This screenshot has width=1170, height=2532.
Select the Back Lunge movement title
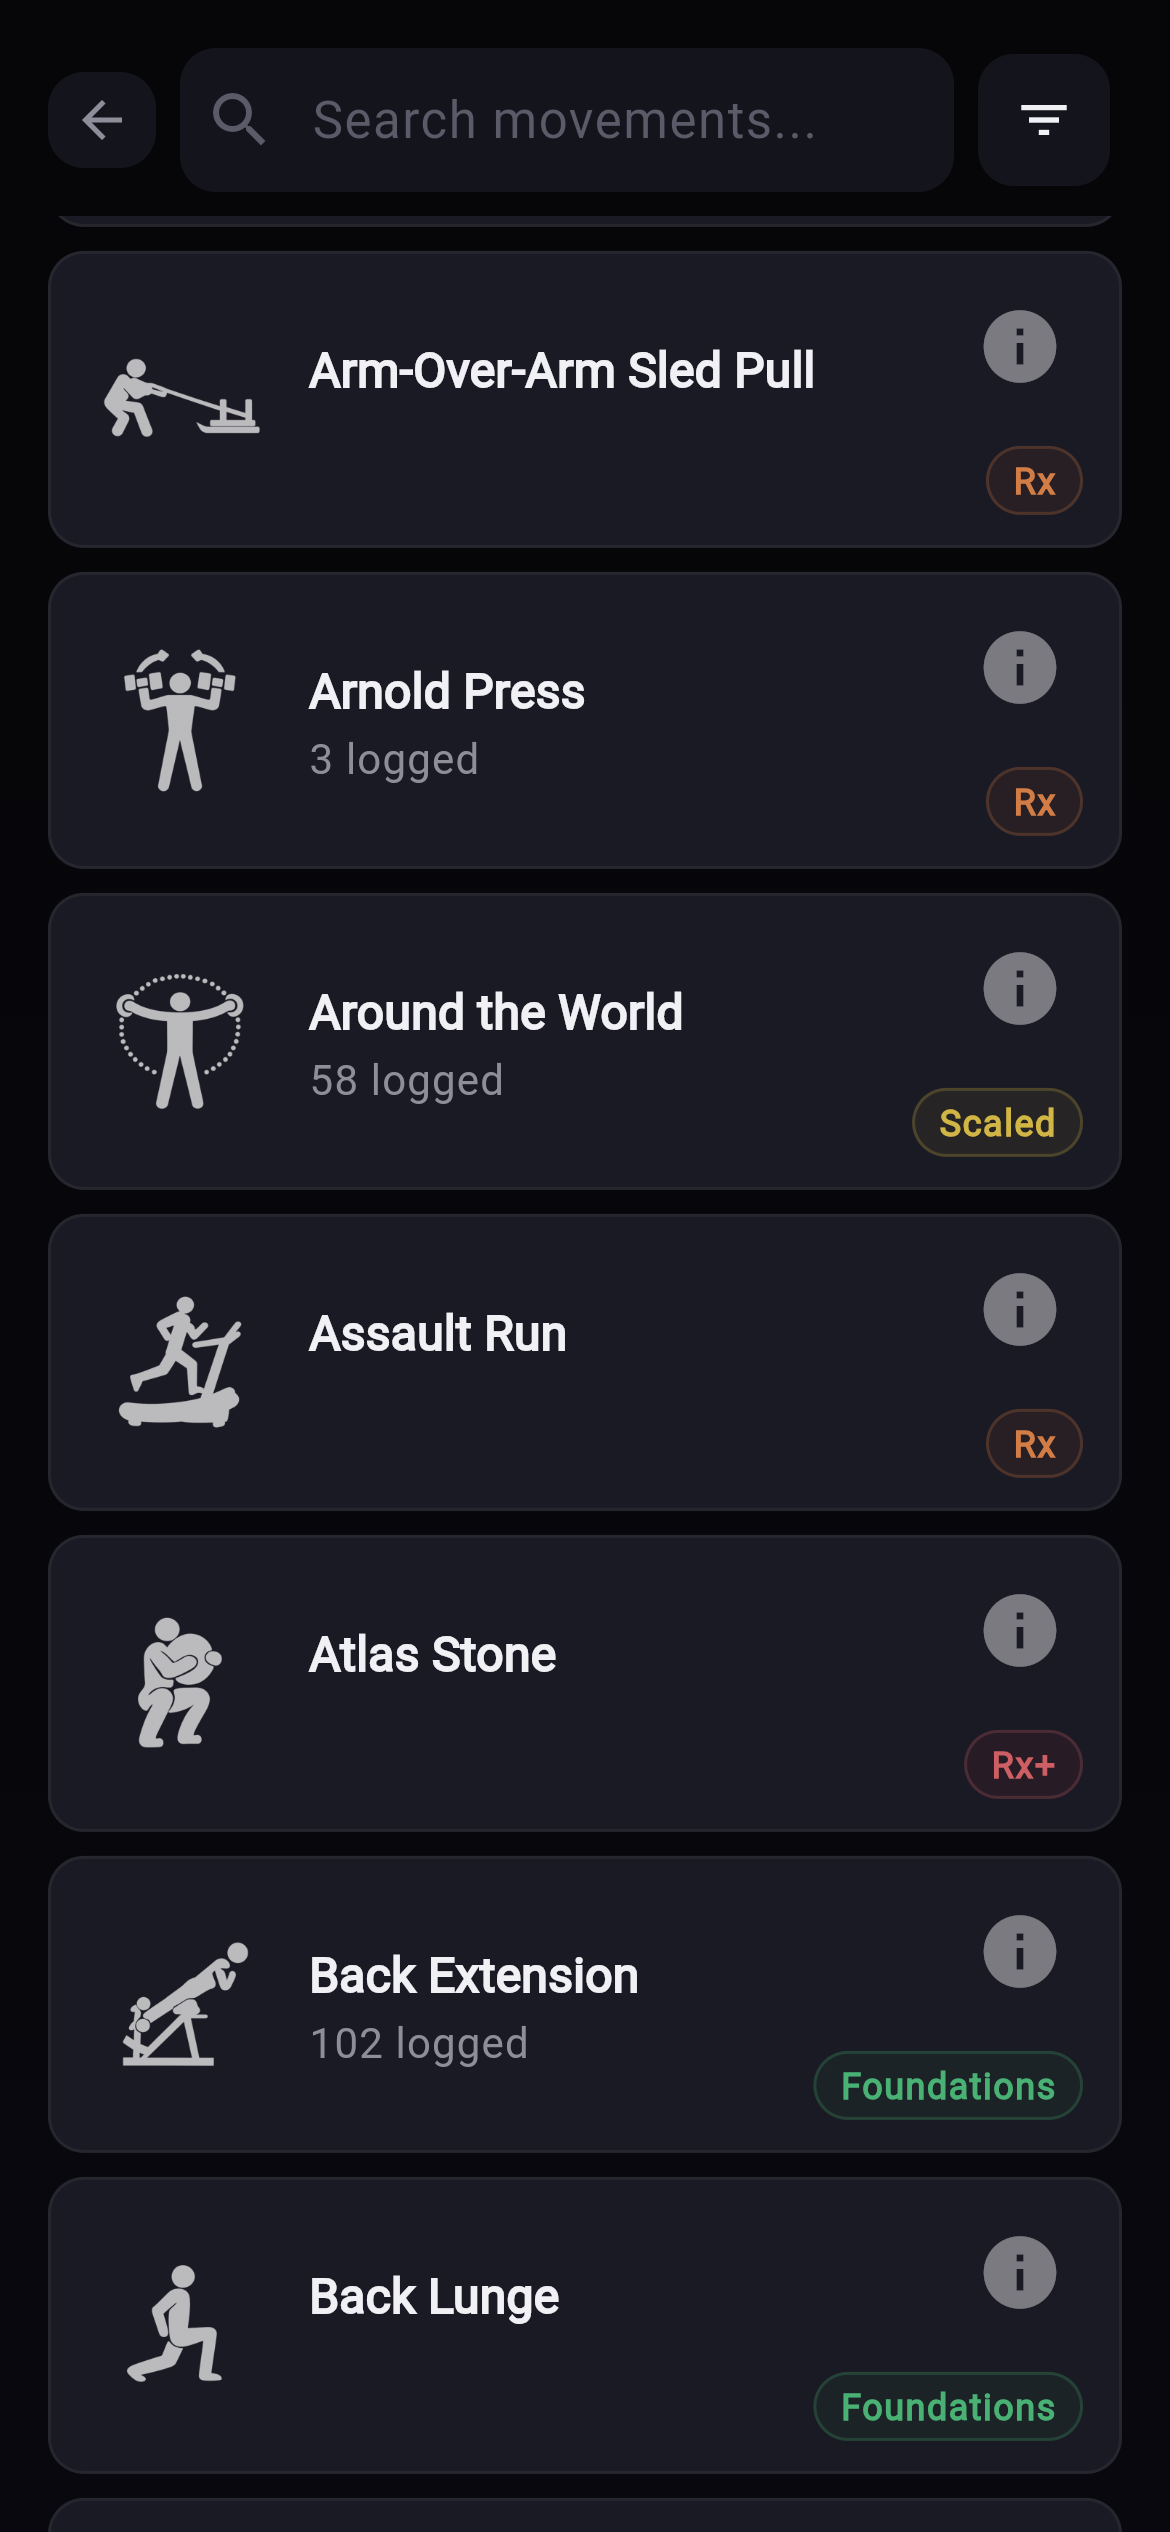tap(434, 2297)
